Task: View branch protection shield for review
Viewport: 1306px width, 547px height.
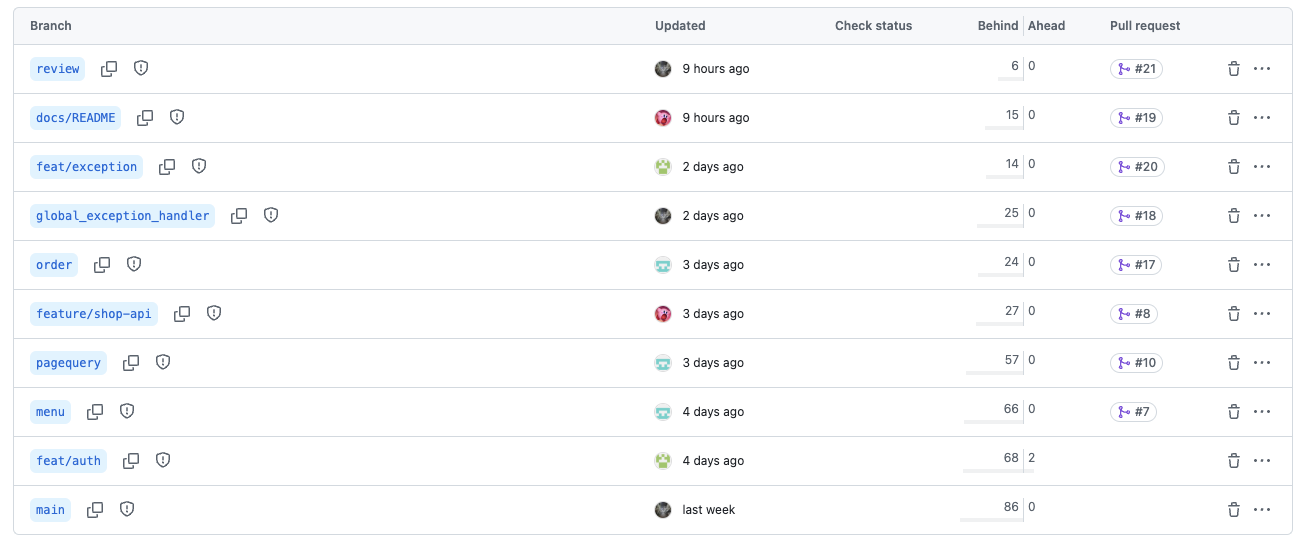Action: [x=141, y=68]
